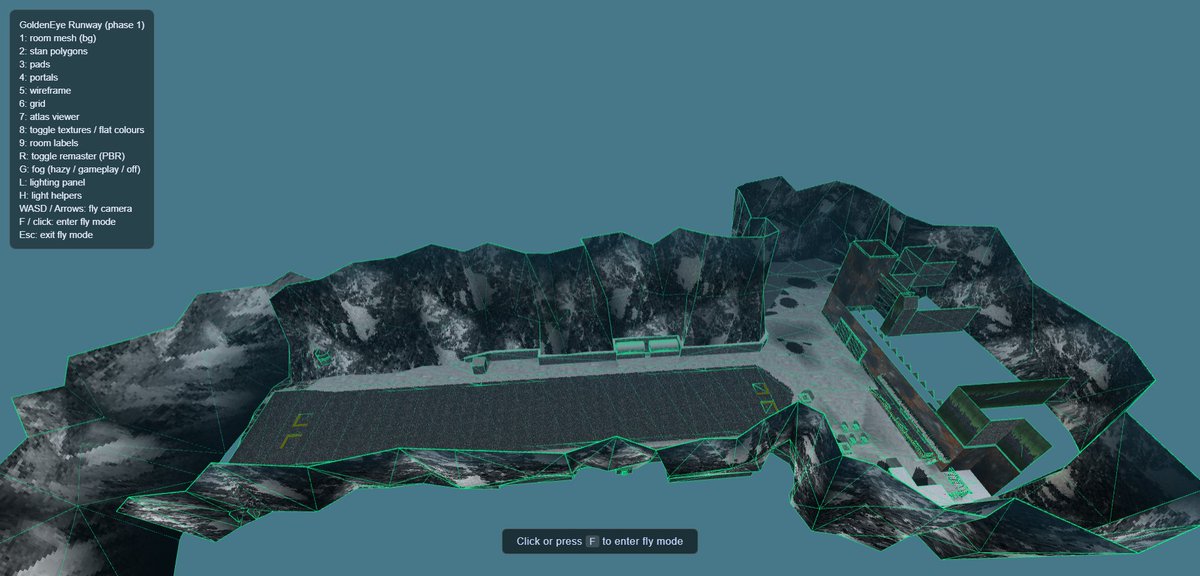Click the '4: portals' help line
This screenshot has height=576, width=1200.
click(39, 77)
